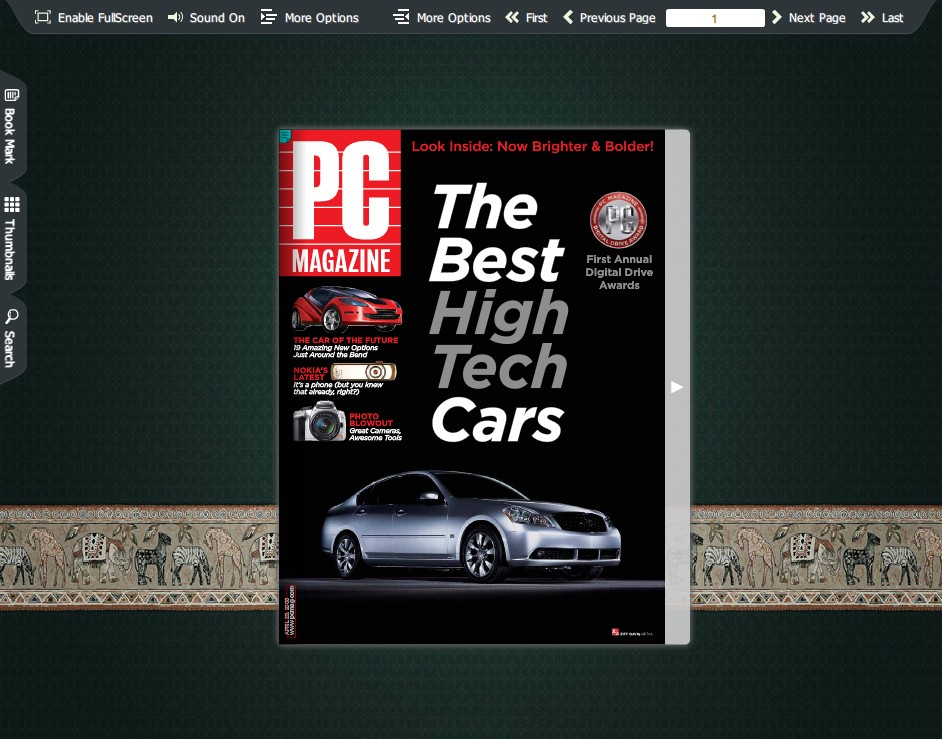Viewport: 942px width, 739px height.
Task: Toggle the Sound On button
Action: [x=206, y=17]
